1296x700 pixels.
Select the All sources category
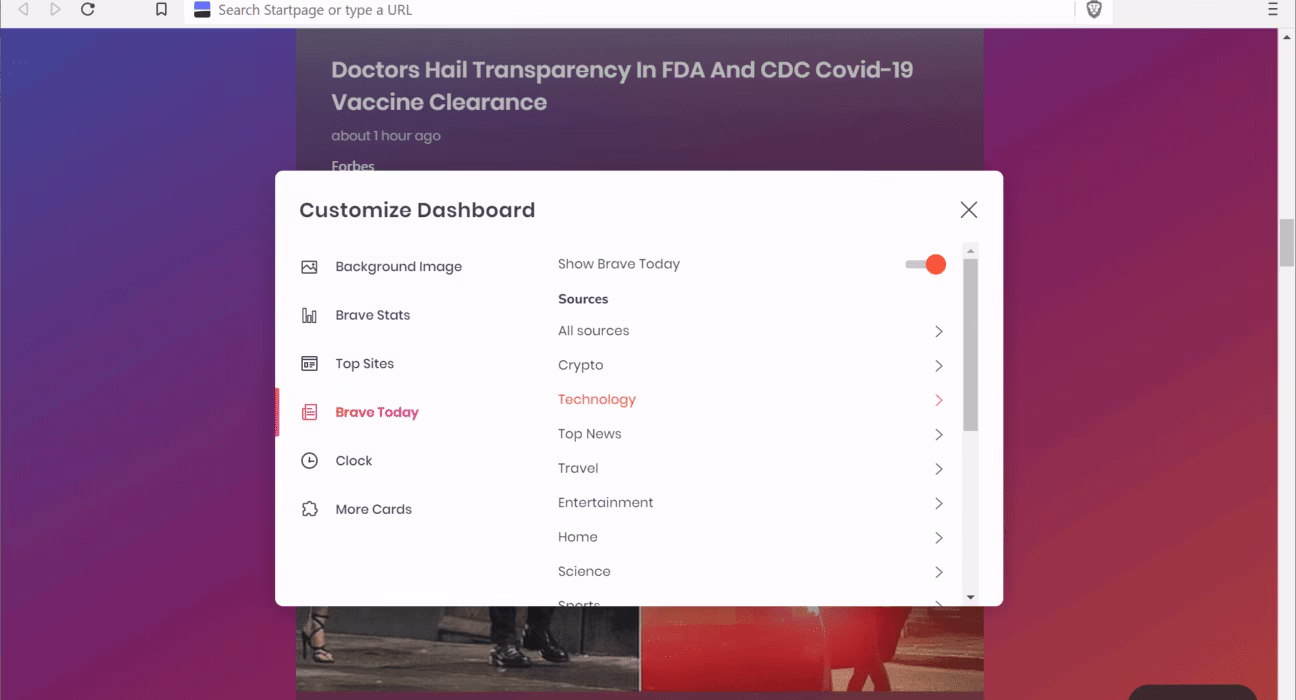pos(594,331)
